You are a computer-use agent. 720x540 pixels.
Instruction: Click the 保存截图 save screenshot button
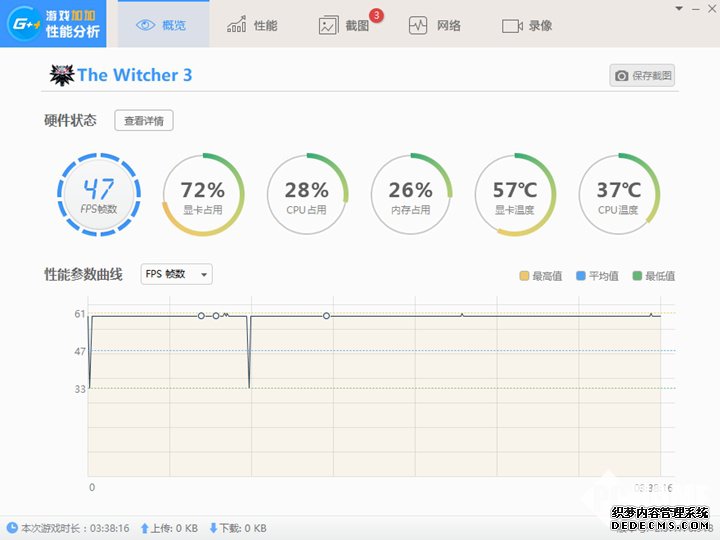(642, 75)
